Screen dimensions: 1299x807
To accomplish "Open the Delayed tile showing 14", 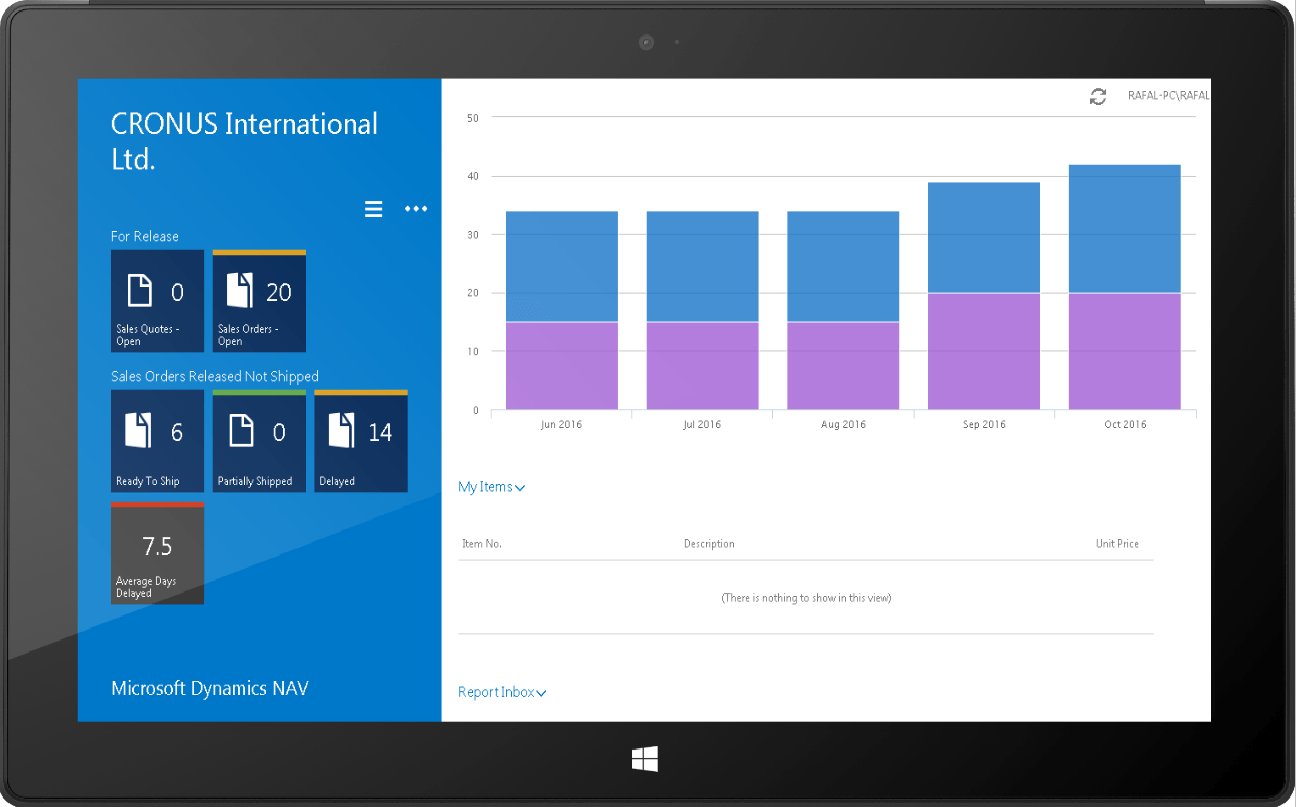I will (361, 441).
